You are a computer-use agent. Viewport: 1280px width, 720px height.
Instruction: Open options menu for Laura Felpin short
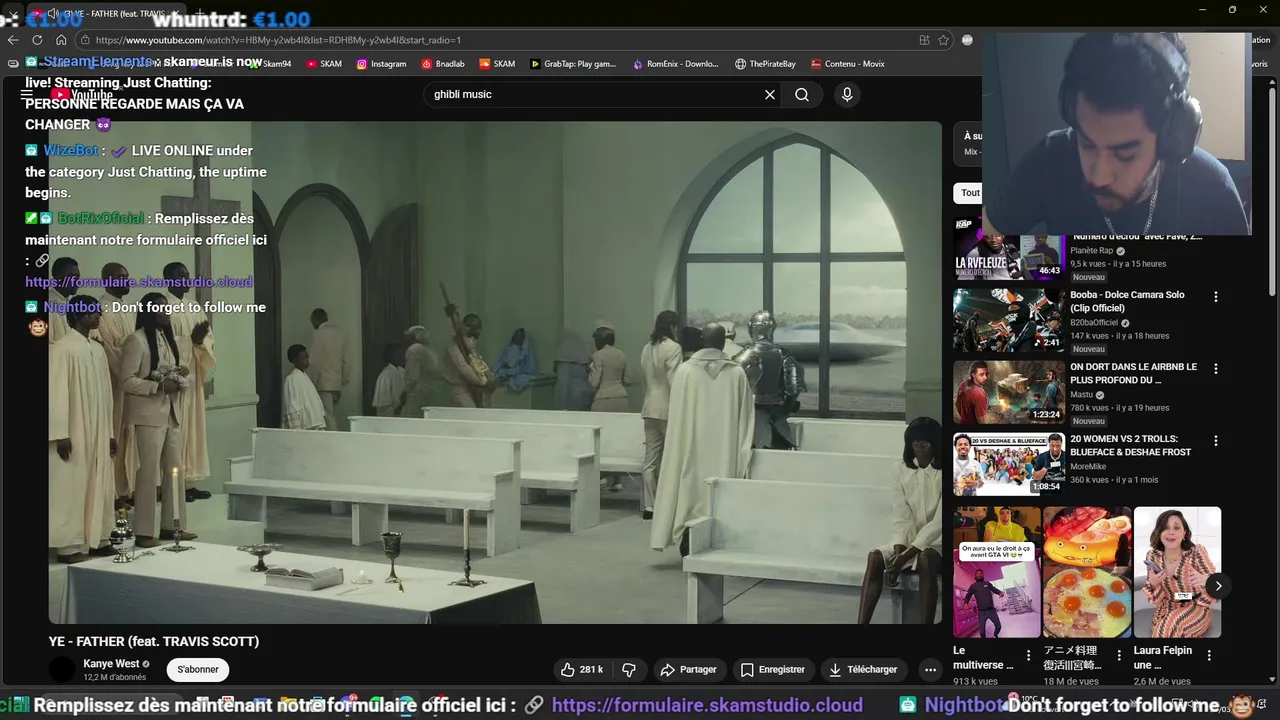pos(1209,656)
